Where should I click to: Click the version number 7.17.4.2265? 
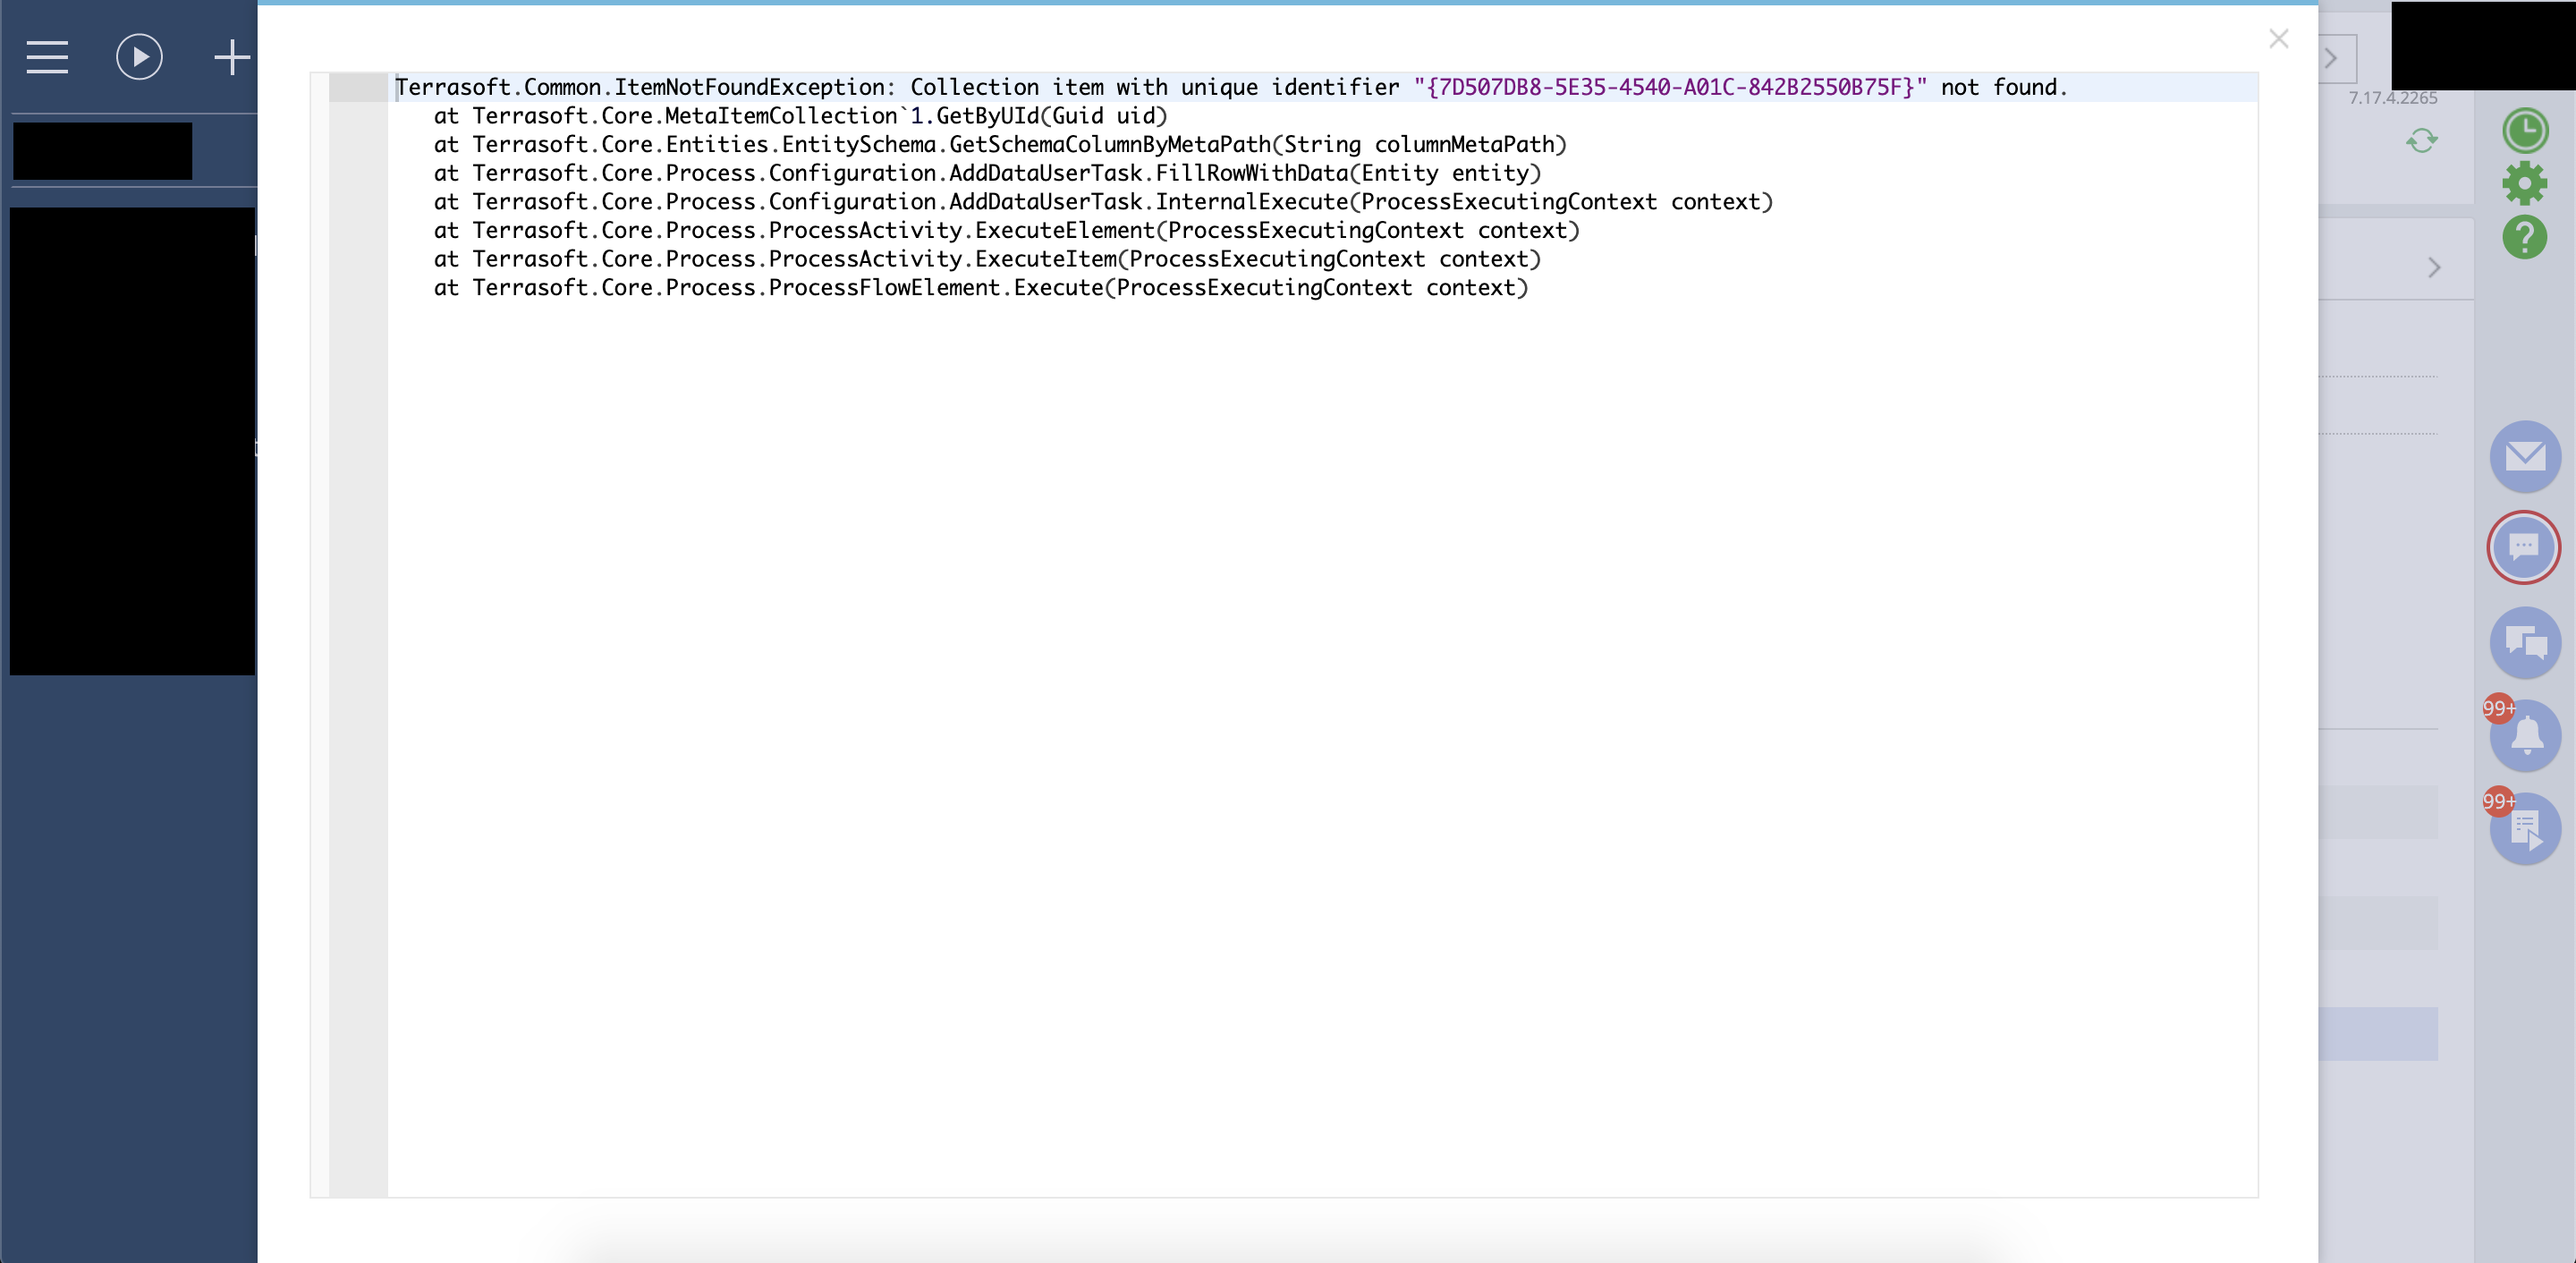[x=2393, y=98]
